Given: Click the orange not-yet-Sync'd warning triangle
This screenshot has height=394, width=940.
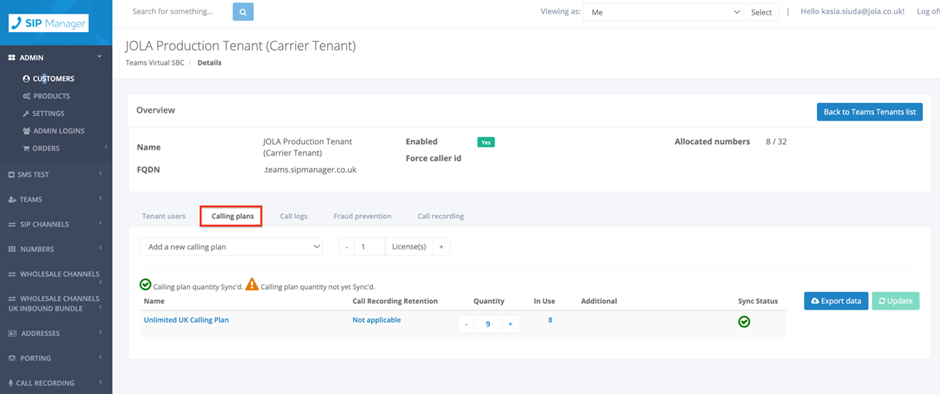Looking at the screenshot, I should click(252, 284).
